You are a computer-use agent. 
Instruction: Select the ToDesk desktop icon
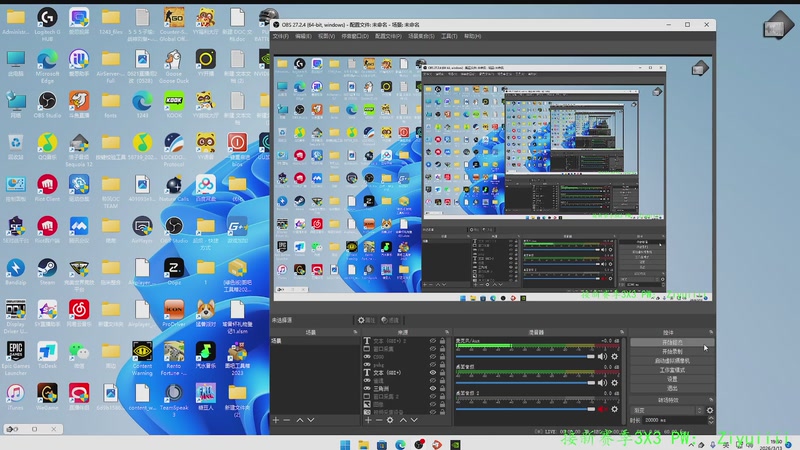(x=47, y=355)
